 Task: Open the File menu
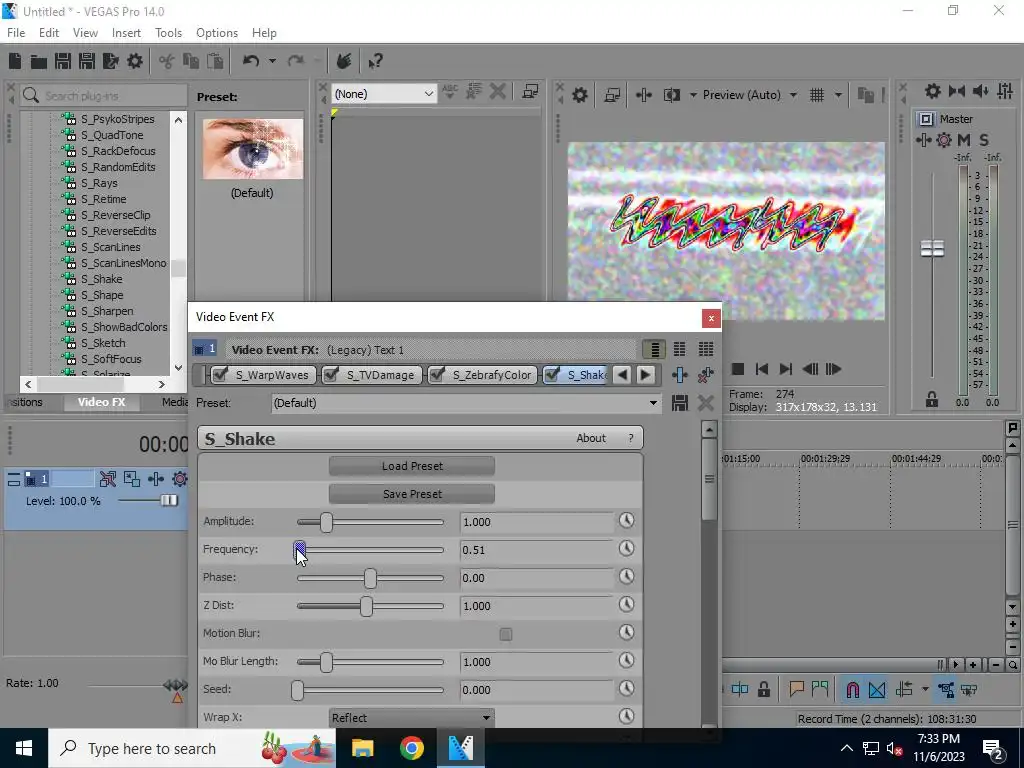coord(16,33)
